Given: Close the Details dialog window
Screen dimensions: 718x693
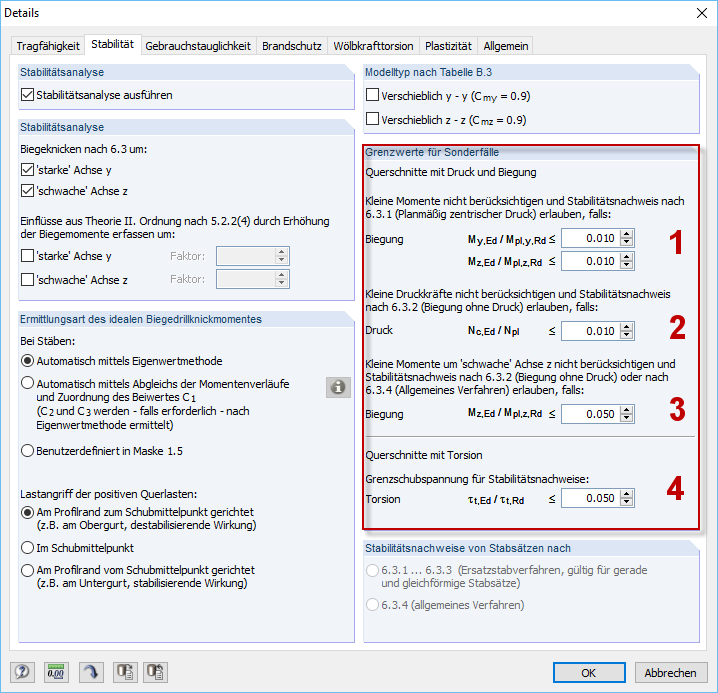Looking at the screenshot, I should [702, 13].
